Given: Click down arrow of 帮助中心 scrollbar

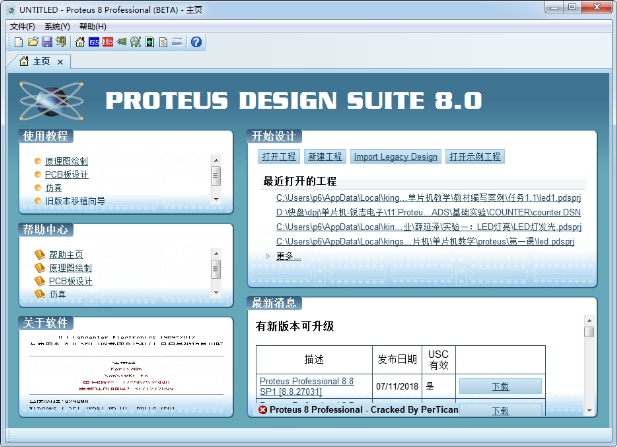Looking at the screenshot, I should (216, 292).
